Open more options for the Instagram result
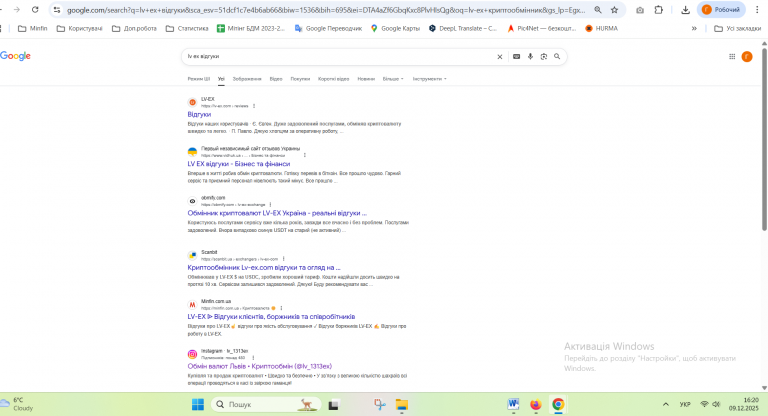 click(253, 358)
